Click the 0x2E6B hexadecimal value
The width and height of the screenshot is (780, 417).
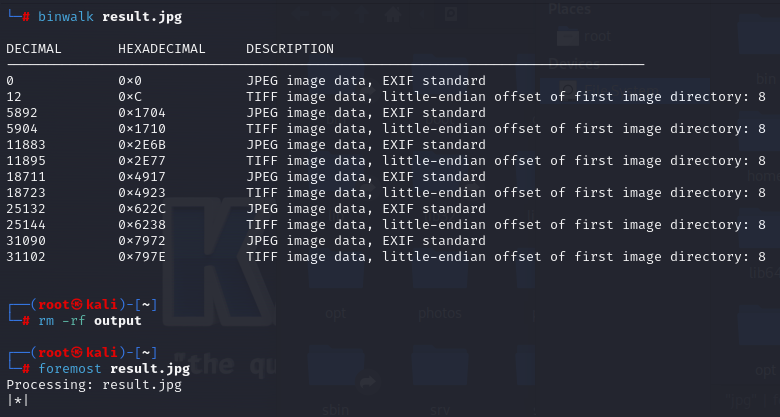(142, 145)
